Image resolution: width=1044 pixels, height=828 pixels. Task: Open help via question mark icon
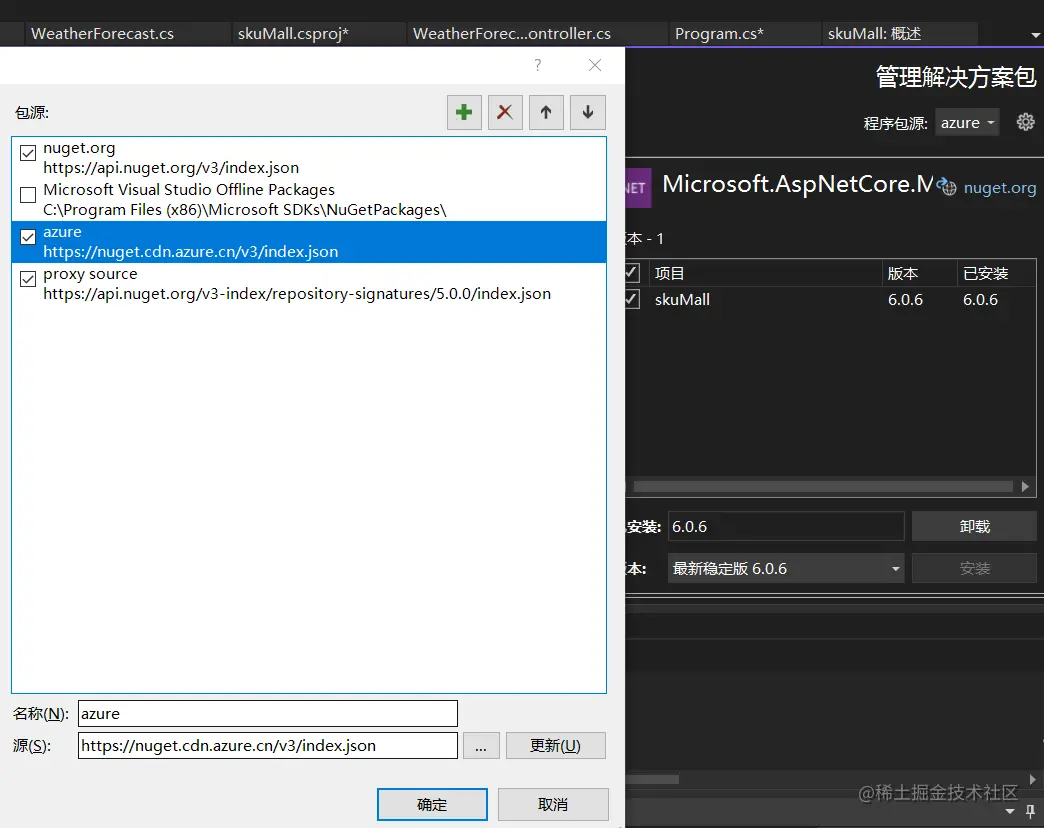[537, 65]
